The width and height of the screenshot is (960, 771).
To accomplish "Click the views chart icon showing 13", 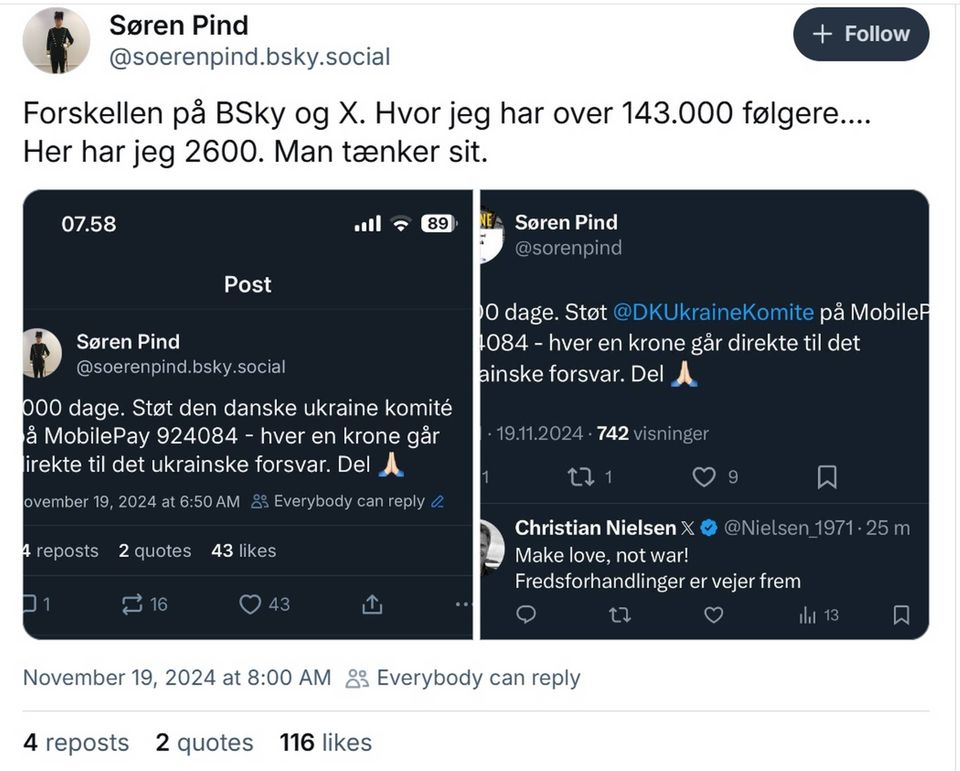I will (x=808, y=615).
